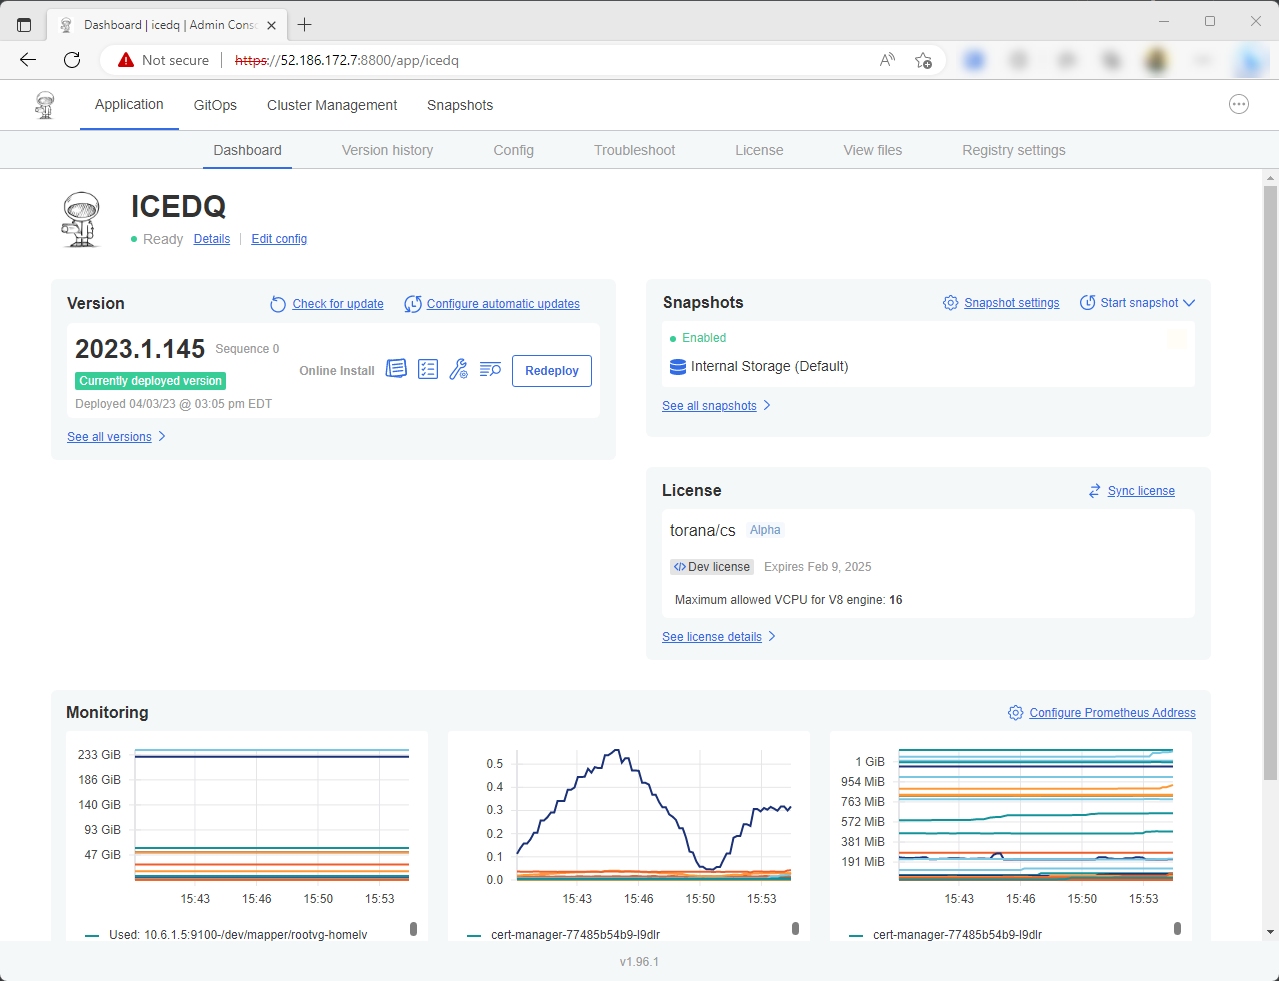Click the Redeploy button
Screen dimensions: 1279x981
(552, 371)
